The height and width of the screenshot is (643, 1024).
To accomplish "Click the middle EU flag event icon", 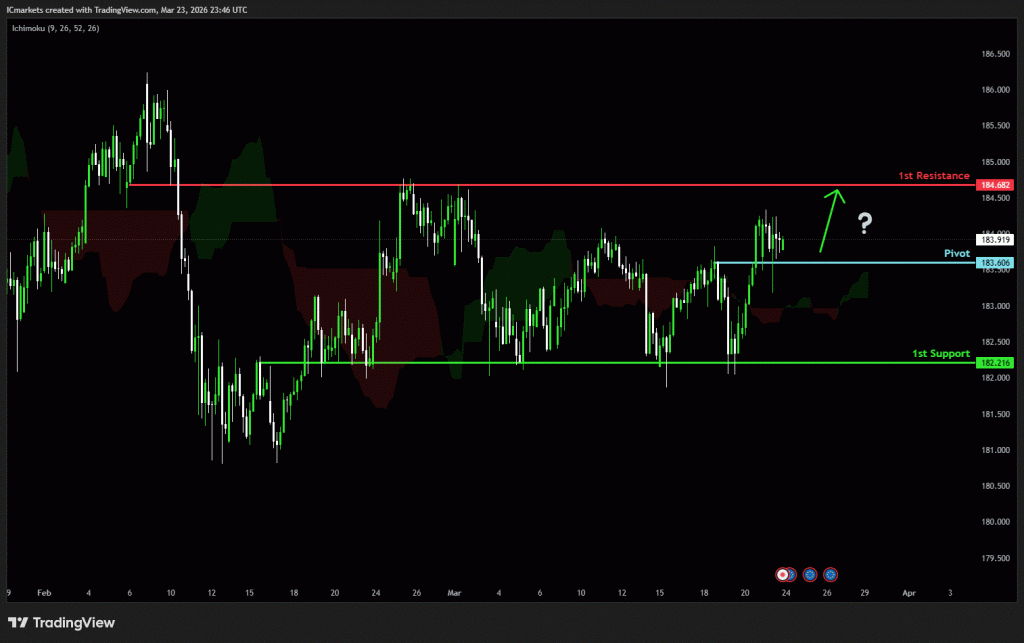I will coord(809,575).
